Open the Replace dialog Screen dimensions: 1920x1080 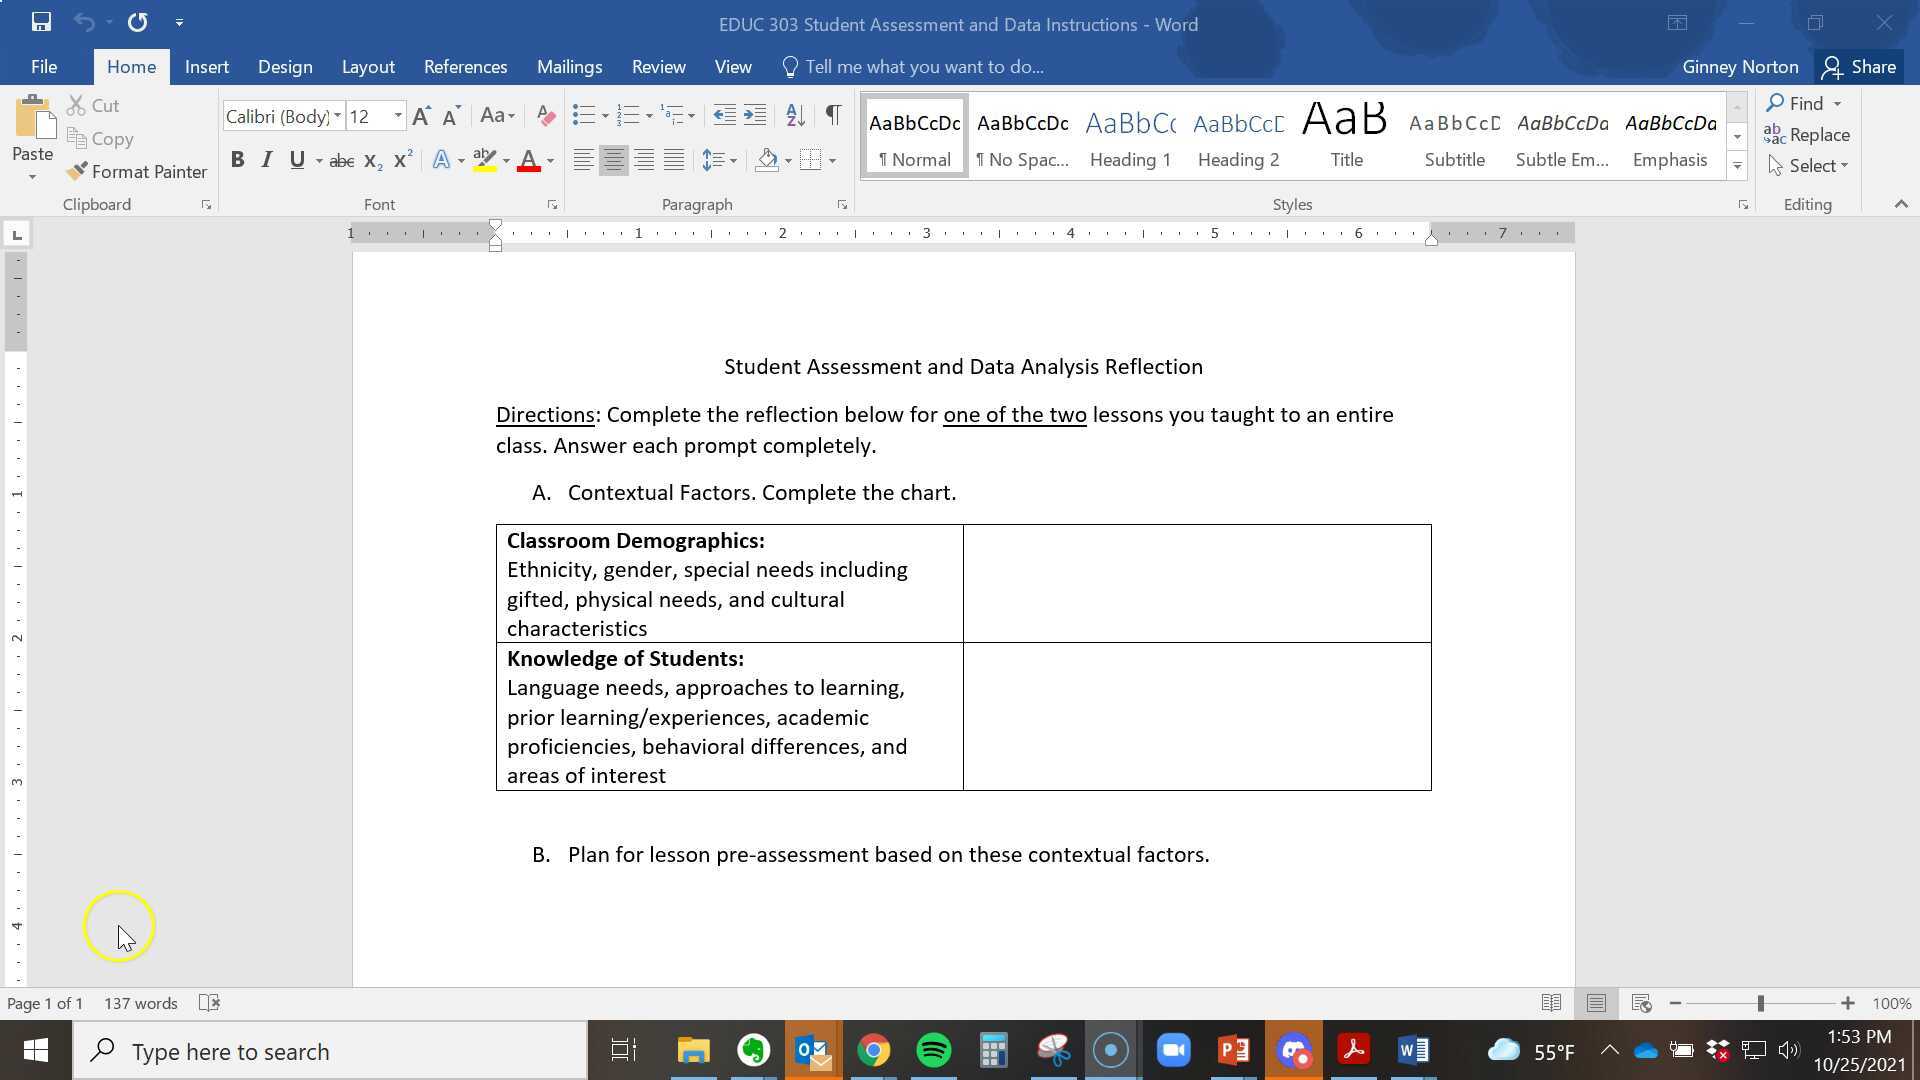click(x=1808, y=134)
